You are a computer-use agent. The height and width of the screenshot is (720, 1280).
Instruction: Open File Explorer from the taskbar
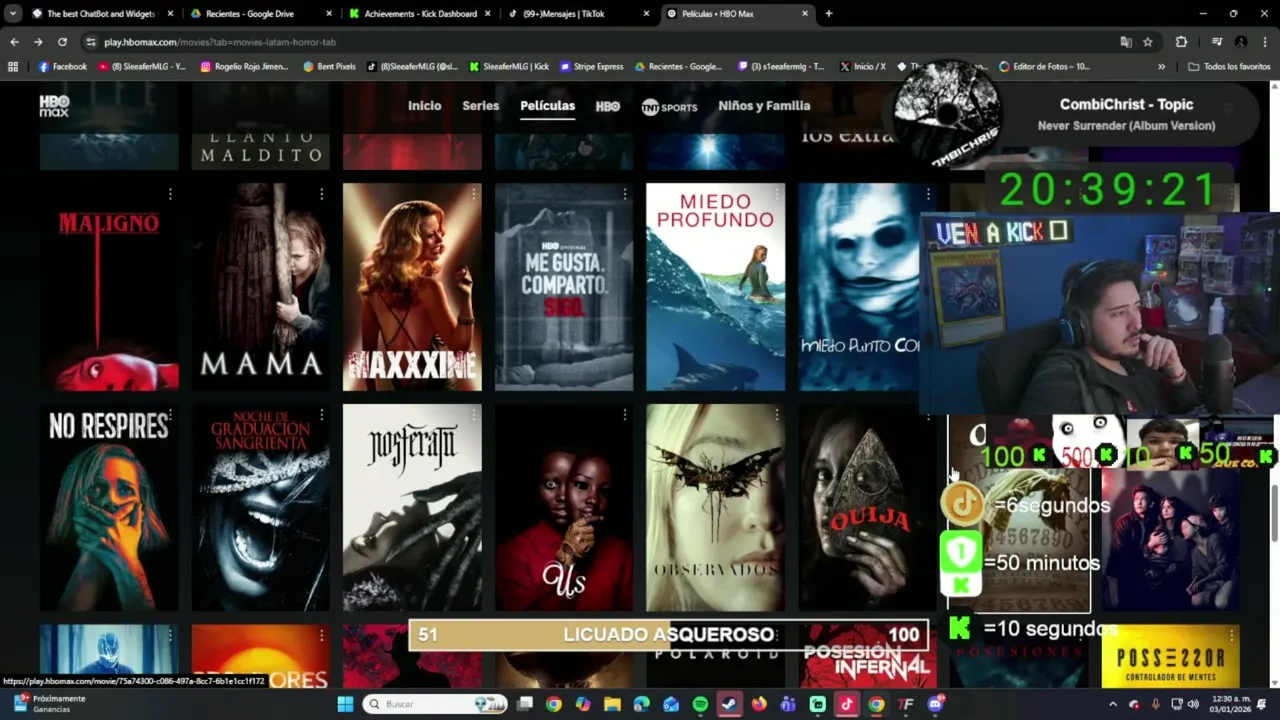pyautogui.click(x=612, y=704)
